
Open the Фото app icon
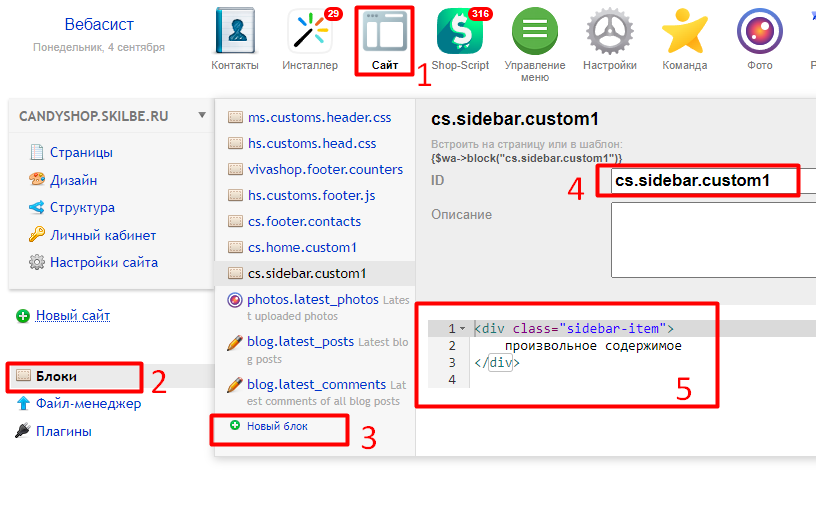click(x=759, y=32)
